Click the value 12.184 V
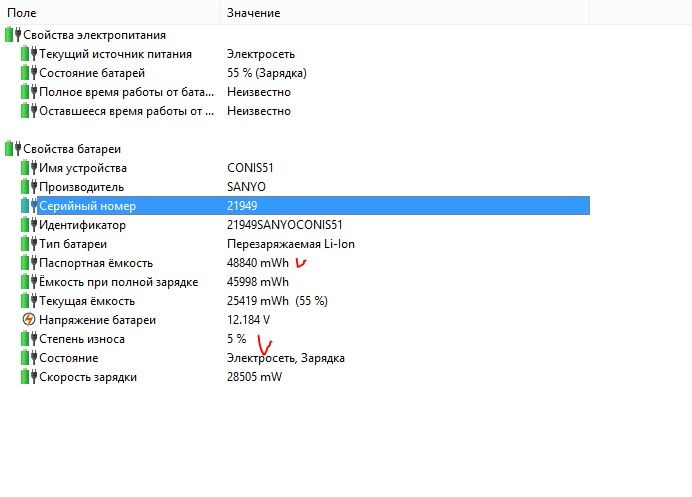Screen dimensions: 692x497 (250, 320)
